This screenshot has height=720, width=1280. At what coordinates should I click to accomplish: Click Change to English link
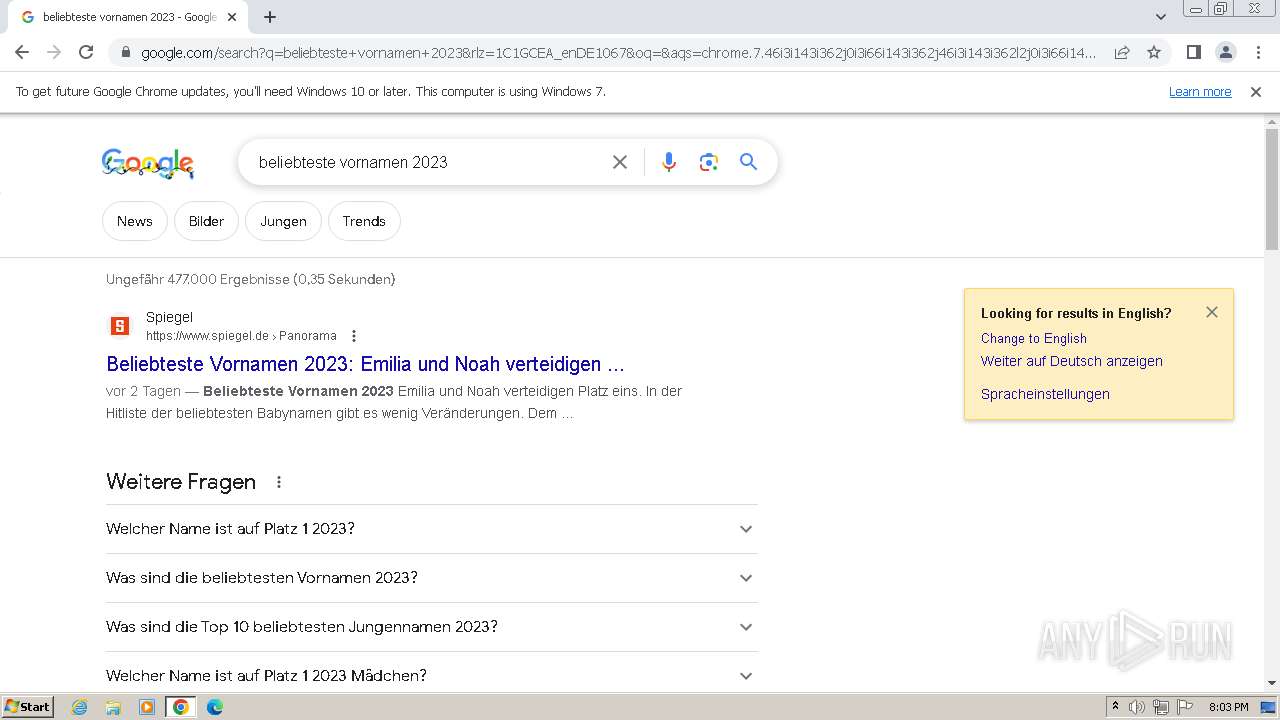(x=1034, y=338)
